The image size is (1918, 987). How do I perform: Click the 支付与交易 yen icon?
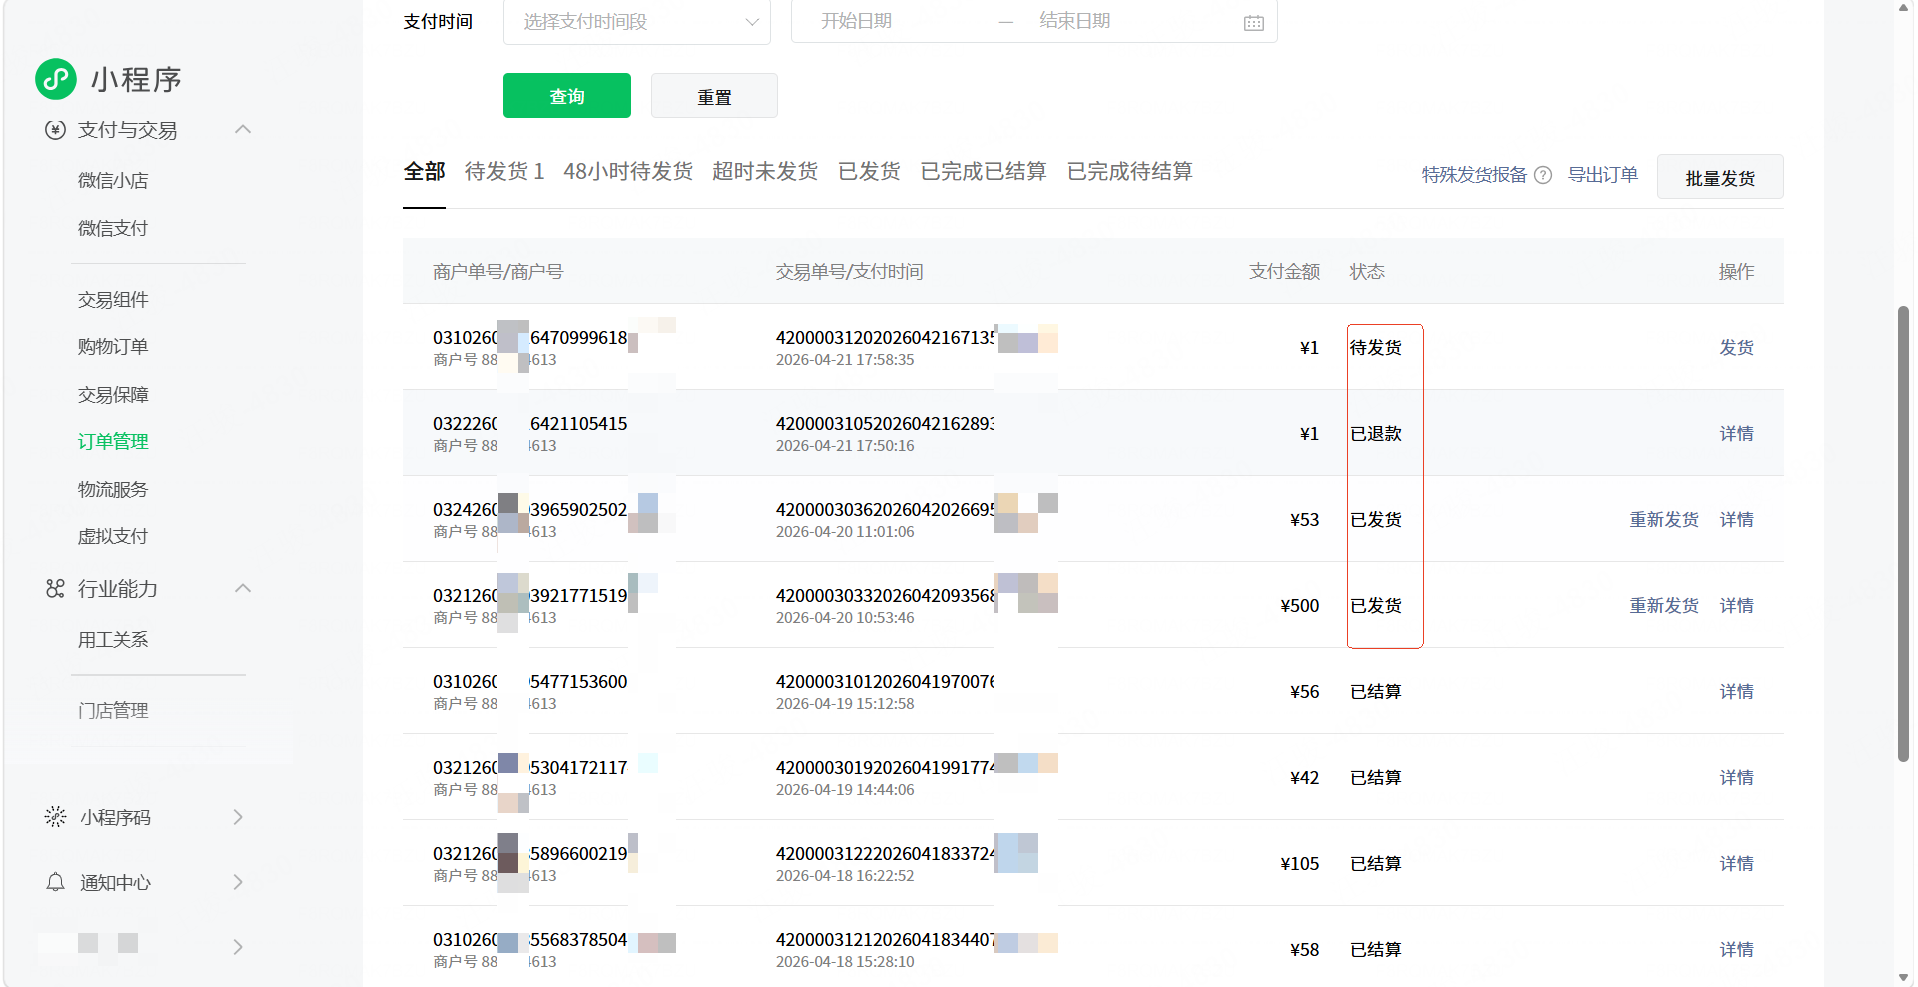pyautogui.click(x=56, y=130)
